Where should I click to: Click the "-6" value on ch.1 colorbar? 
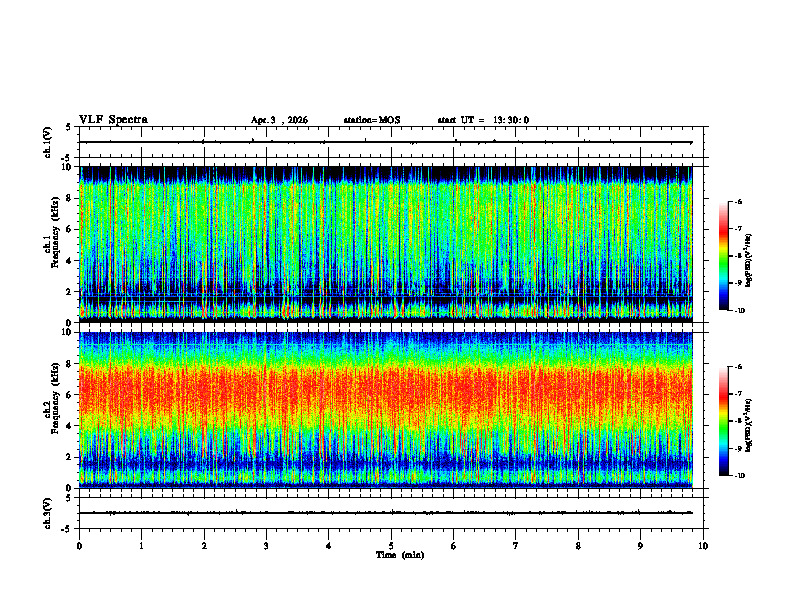(x=739, y=201)
